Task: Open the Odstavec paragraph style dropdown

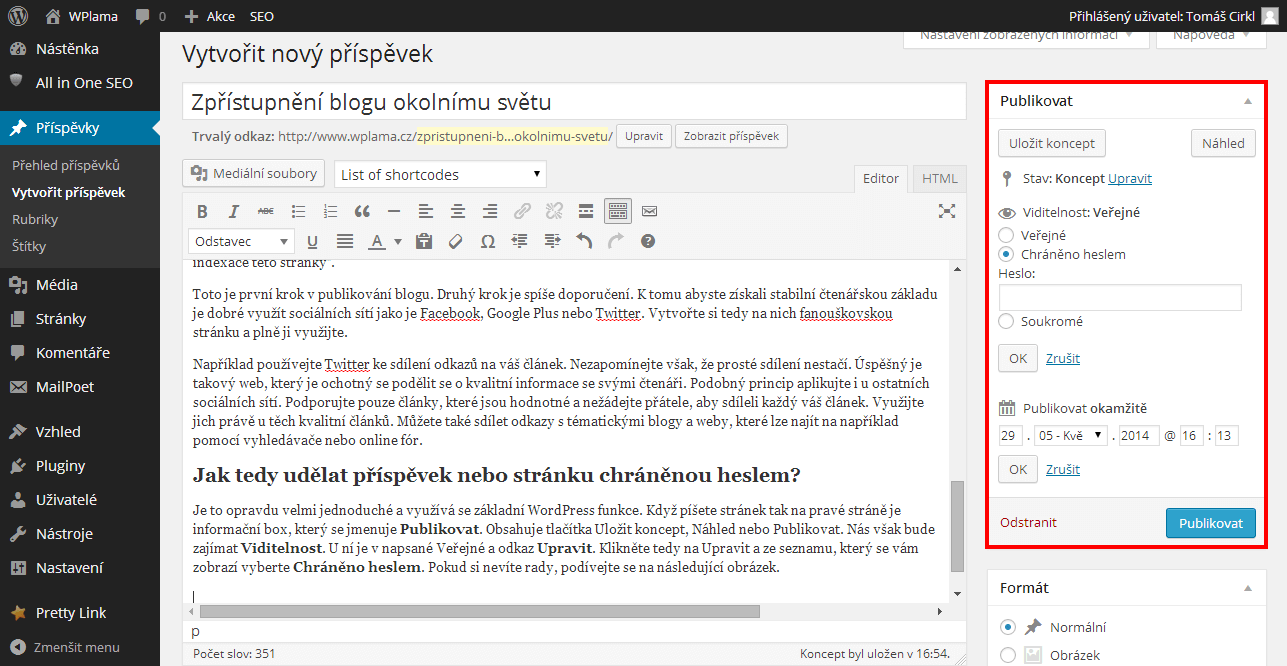Action: pyautogui.click(x=241, y=241)
